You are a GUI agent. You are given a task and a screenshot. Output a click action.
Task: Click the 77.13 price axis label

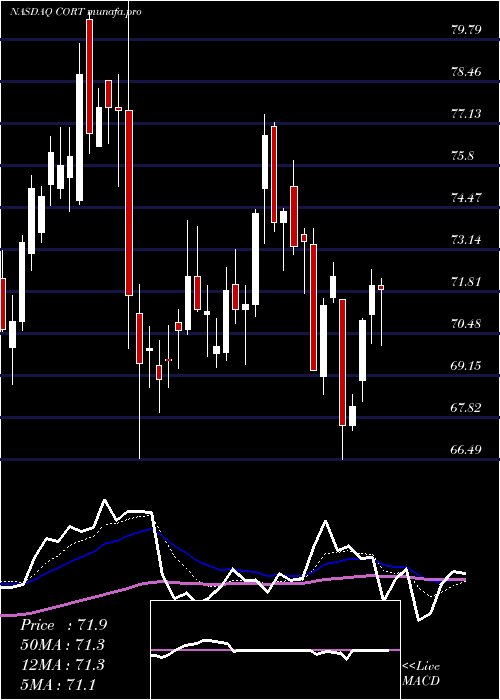466,114
